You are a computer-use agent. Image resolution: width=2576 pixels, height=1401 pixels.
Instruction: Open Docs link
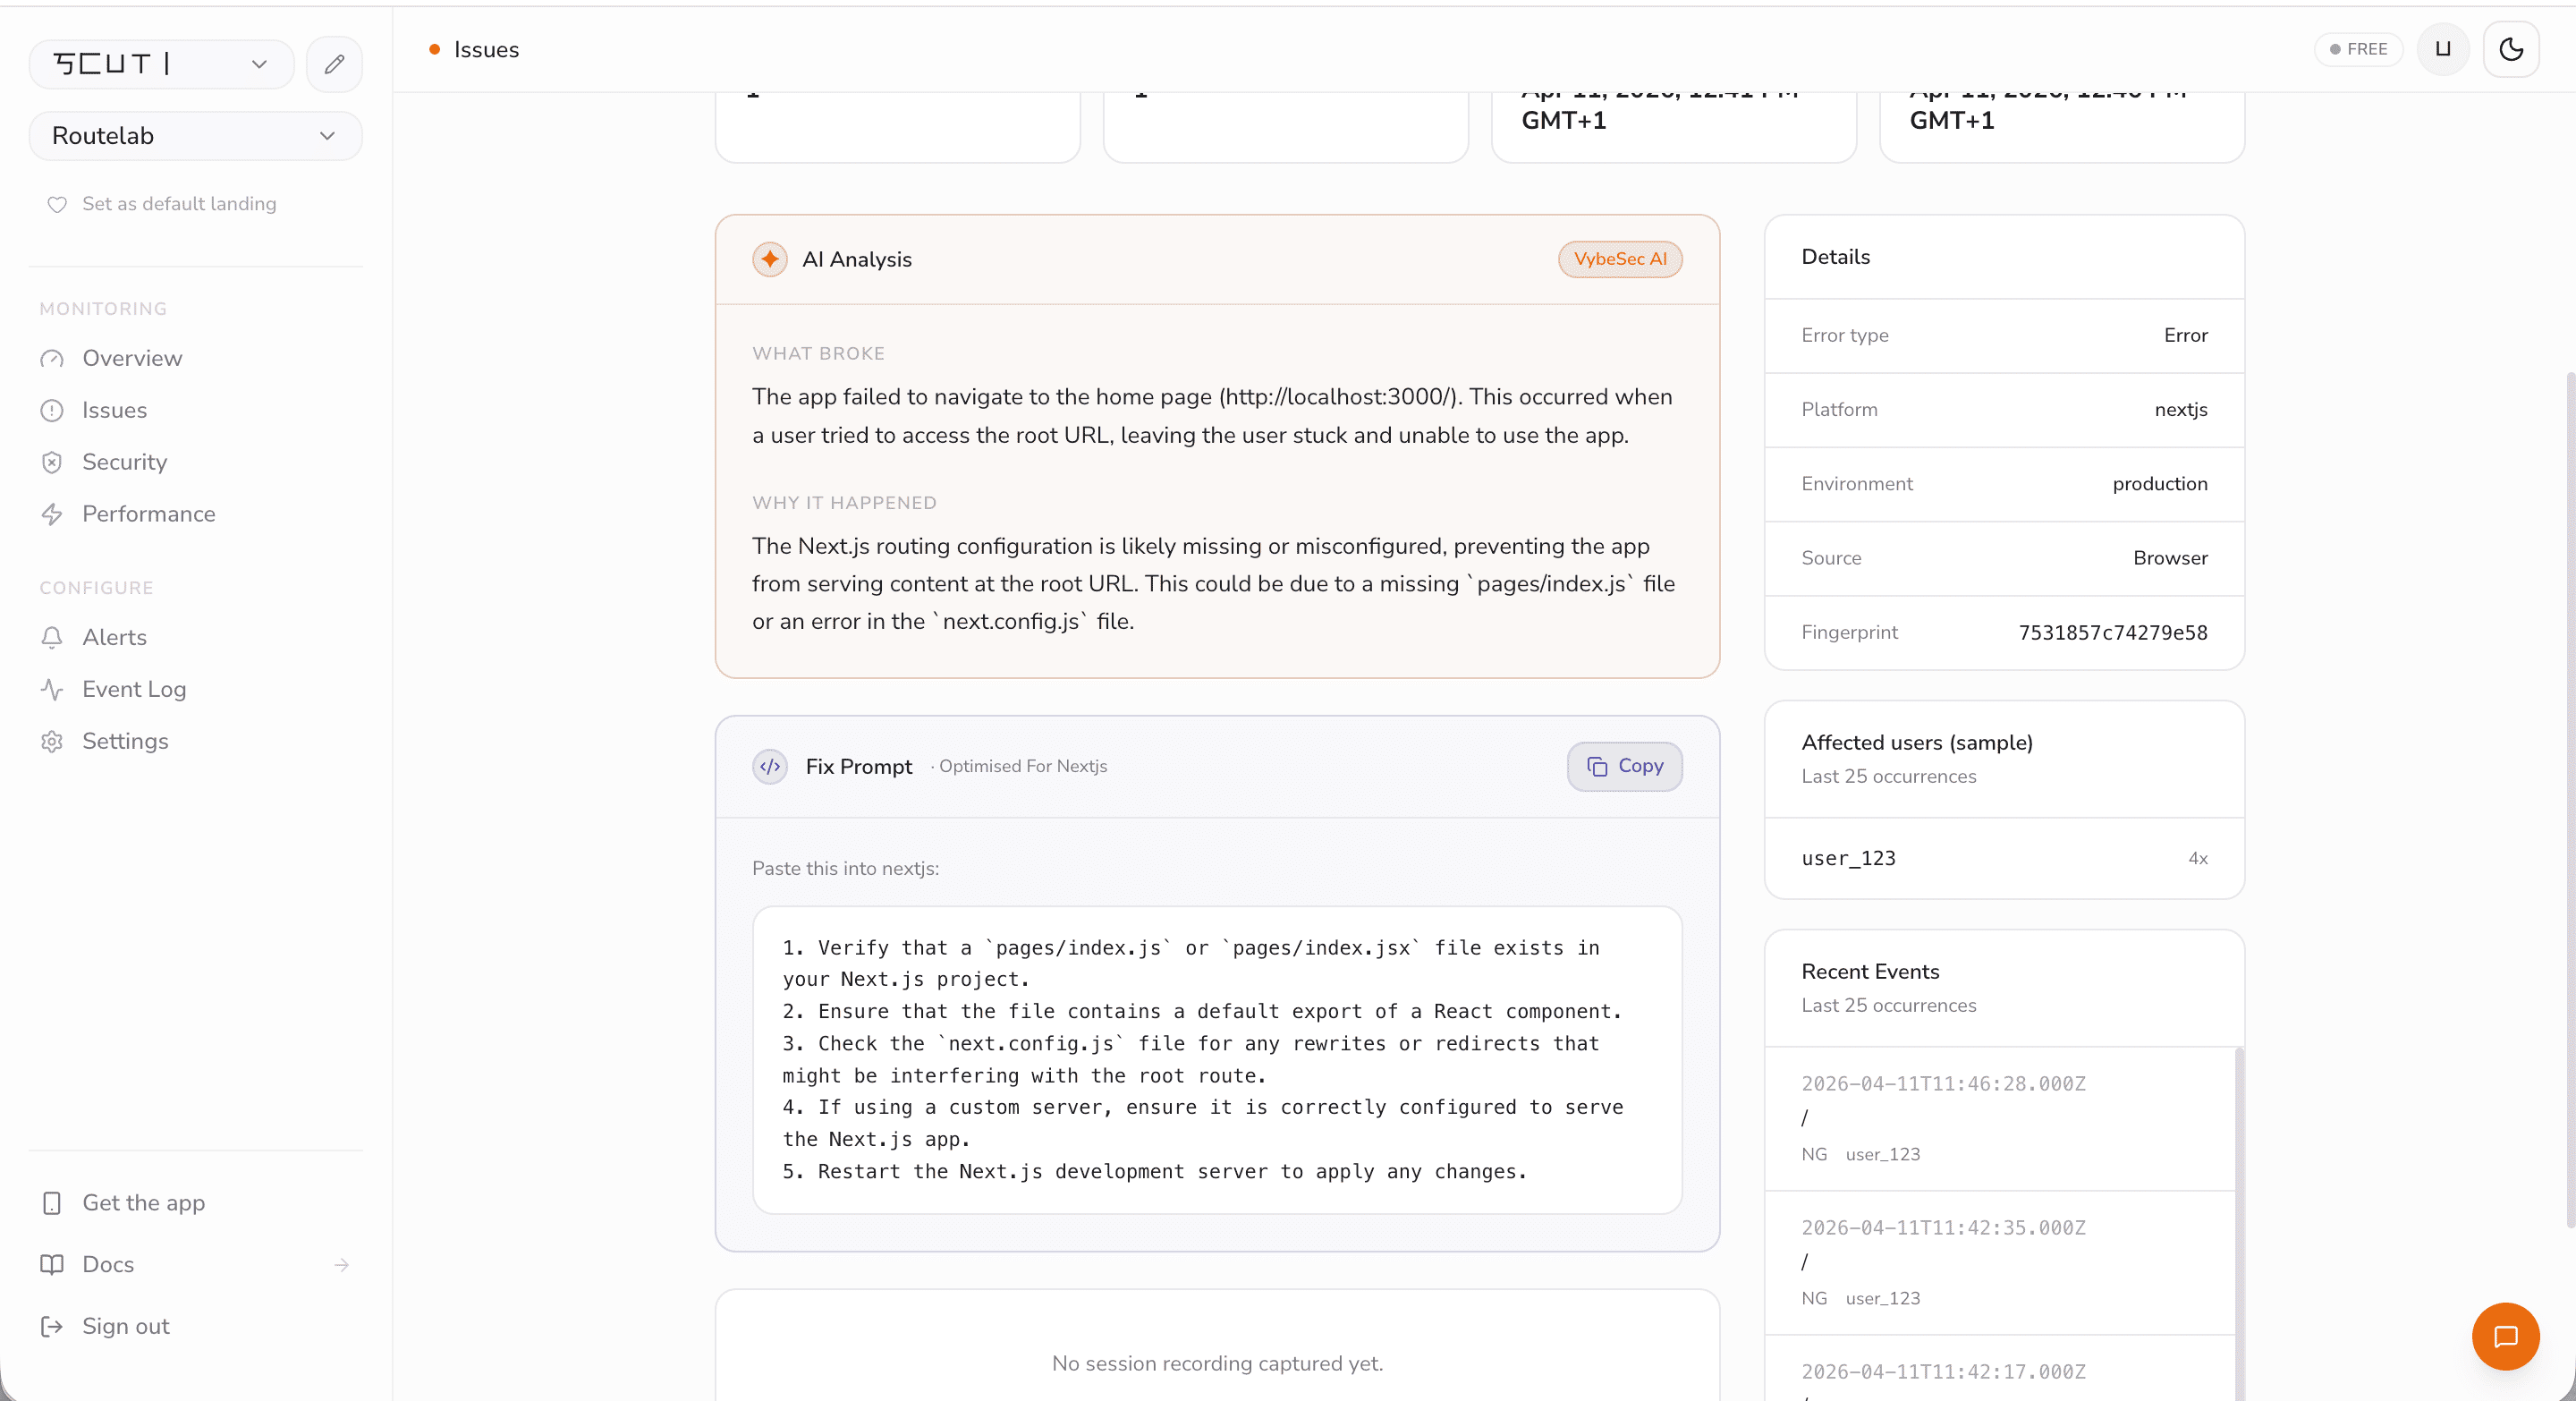[x=108, y=1265]
